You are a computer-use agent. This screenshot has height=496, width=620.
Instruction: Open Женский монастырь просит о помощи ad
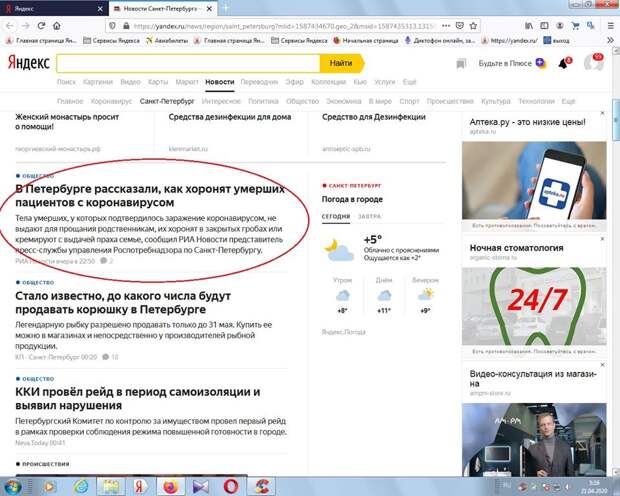67,122
